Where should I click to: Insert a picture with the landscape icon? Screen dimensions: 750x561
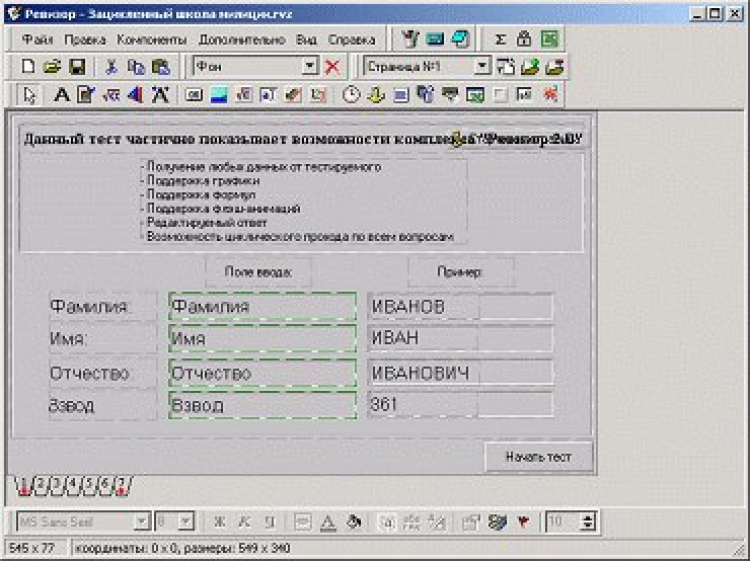click(x=219, y=95)
